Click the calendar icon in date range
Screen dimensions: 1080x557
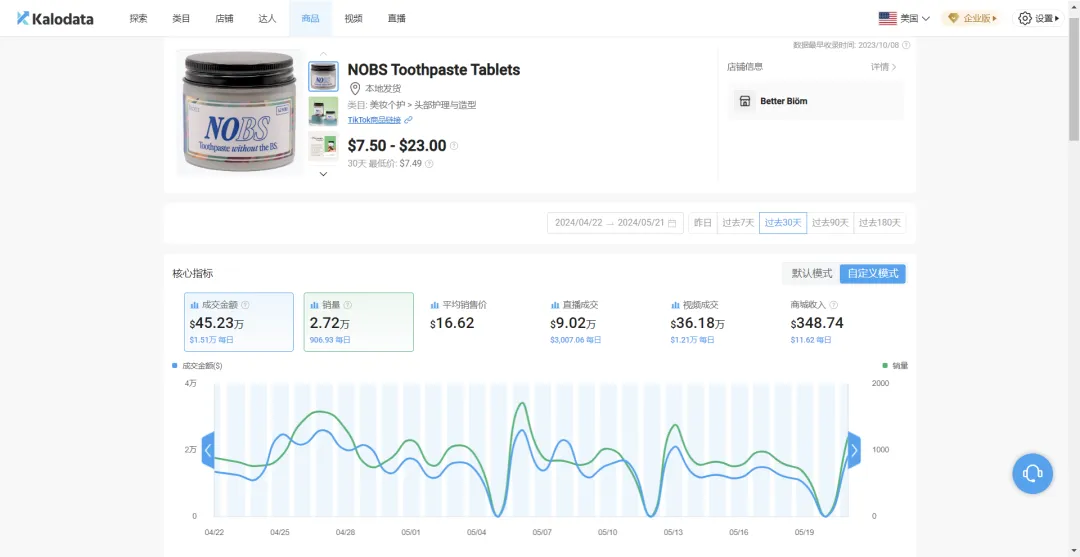(672, 223)
